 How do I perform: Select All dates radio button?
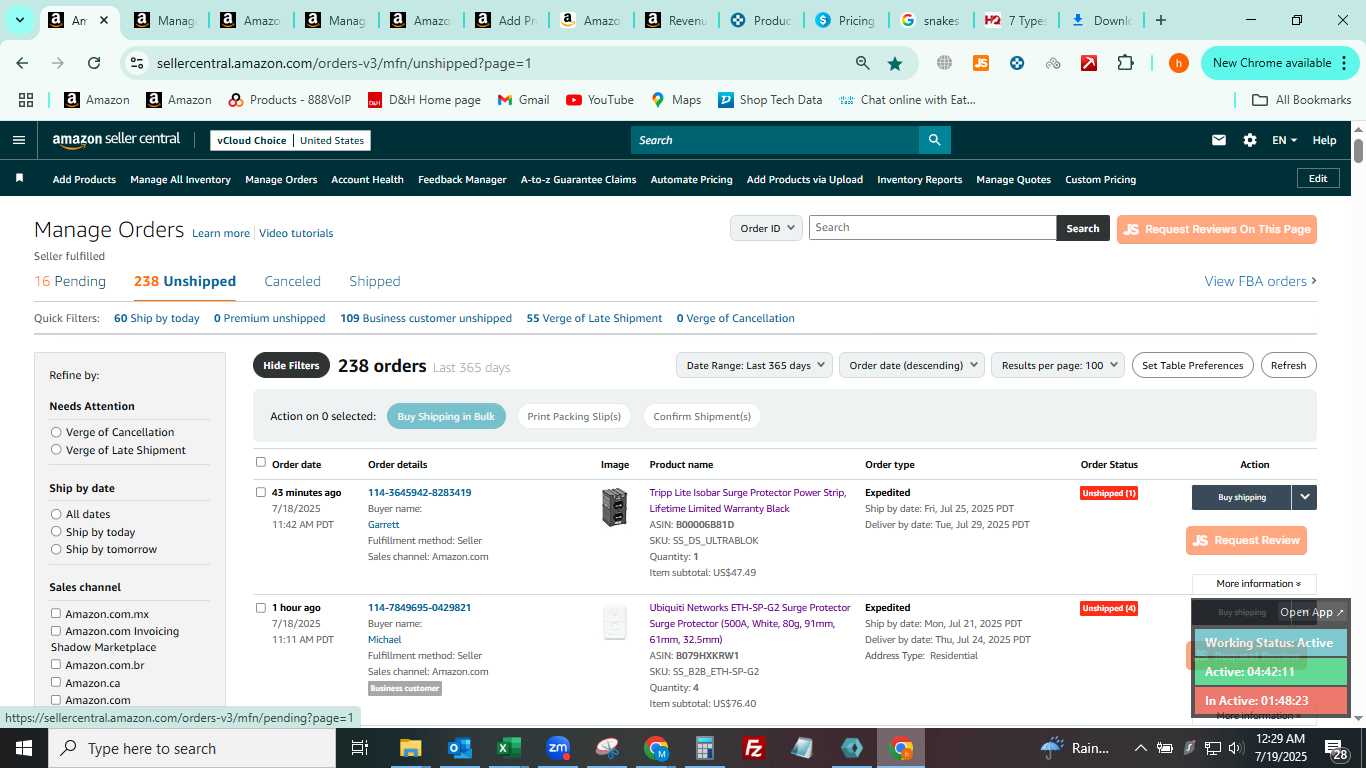[56, 514]
